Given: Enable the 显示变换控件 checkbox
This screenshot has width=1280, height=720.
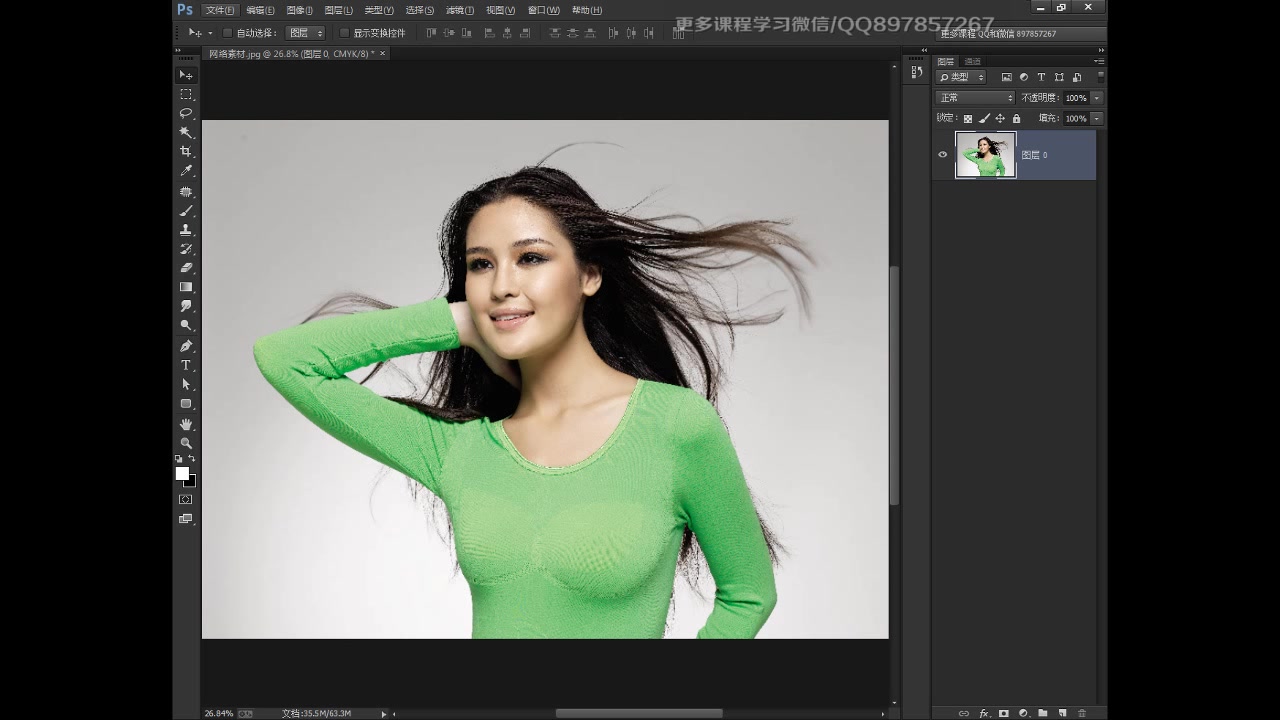Looking at the screenshot, I should pyautogui.click(x=344, y=33).
